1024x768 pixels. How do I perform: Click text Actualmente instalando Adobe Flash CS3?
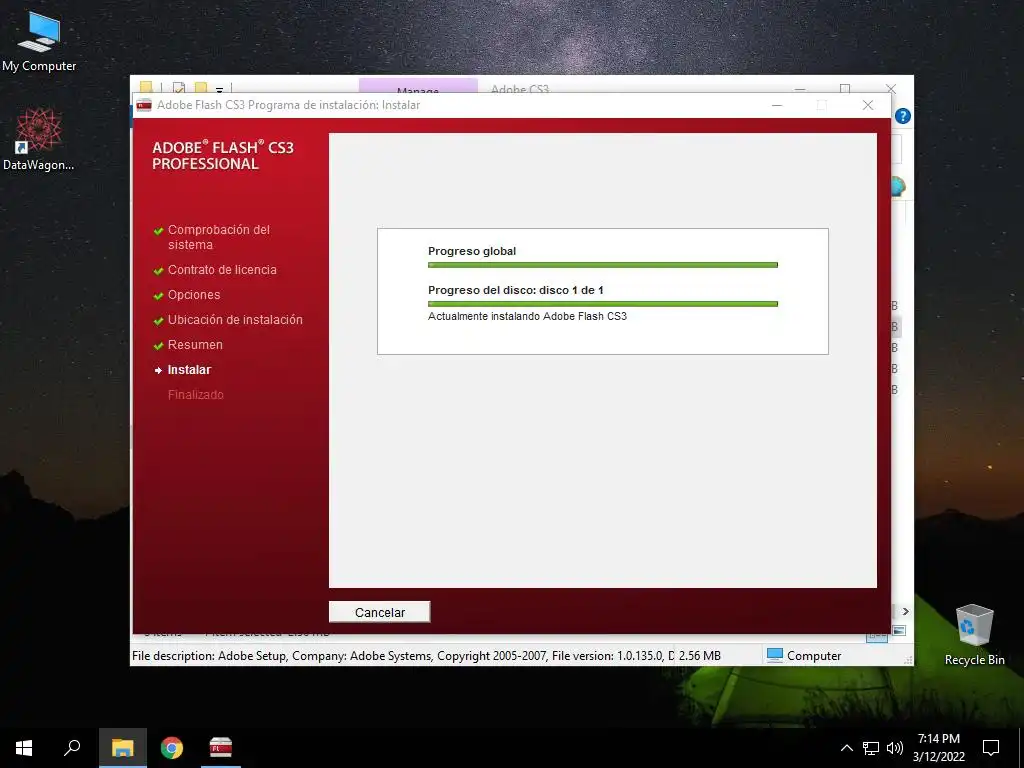[527, 316]
